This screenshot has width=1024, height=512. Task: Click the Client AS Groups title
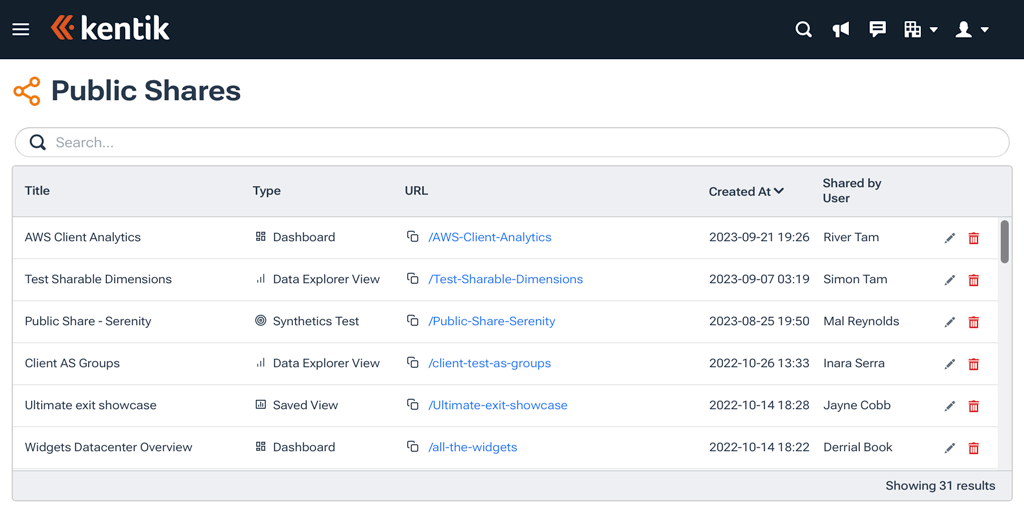click(x=72, y=363)
